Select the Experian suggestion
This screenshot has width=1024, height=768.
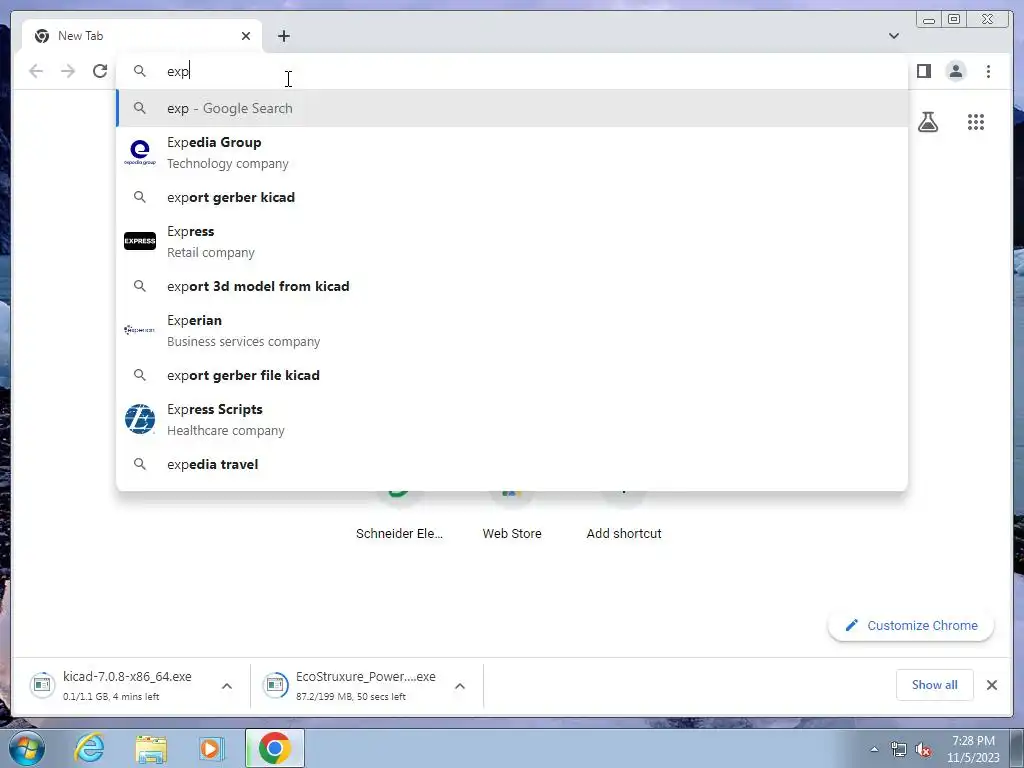tap(512, 330)
